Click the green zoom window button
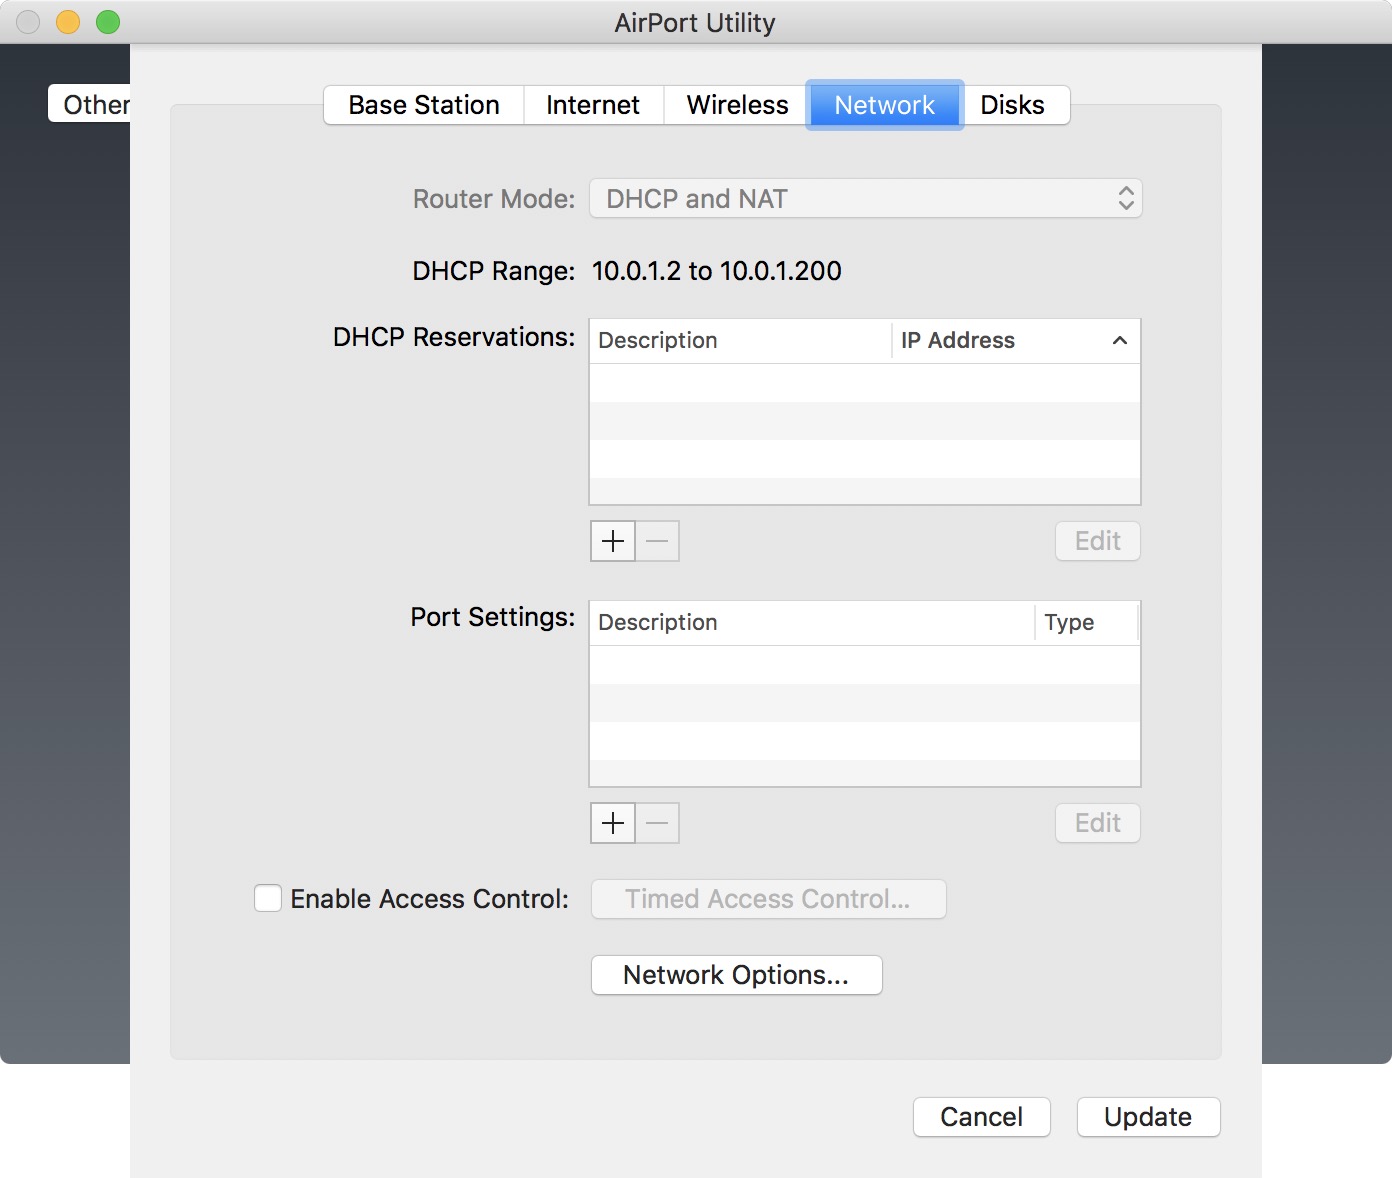The height and width of the screenshot is (1178, 1392). (108, 22)
